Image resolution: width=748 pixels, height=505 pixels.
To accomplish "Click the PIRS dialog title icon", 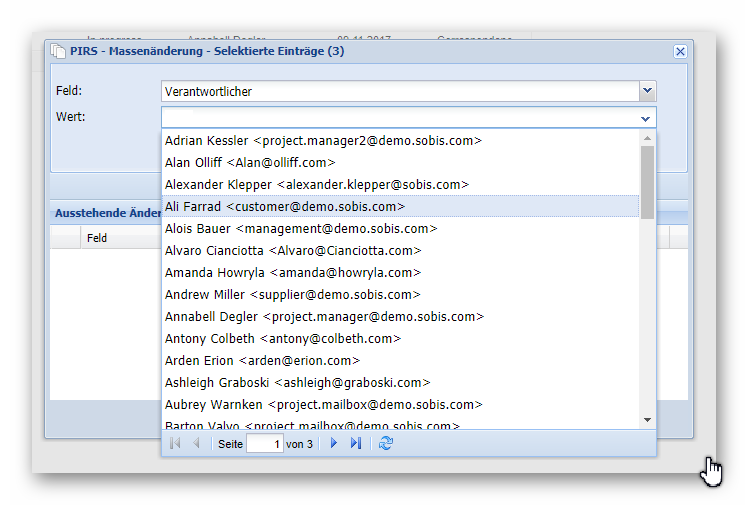I will click(x=59, y=51).
